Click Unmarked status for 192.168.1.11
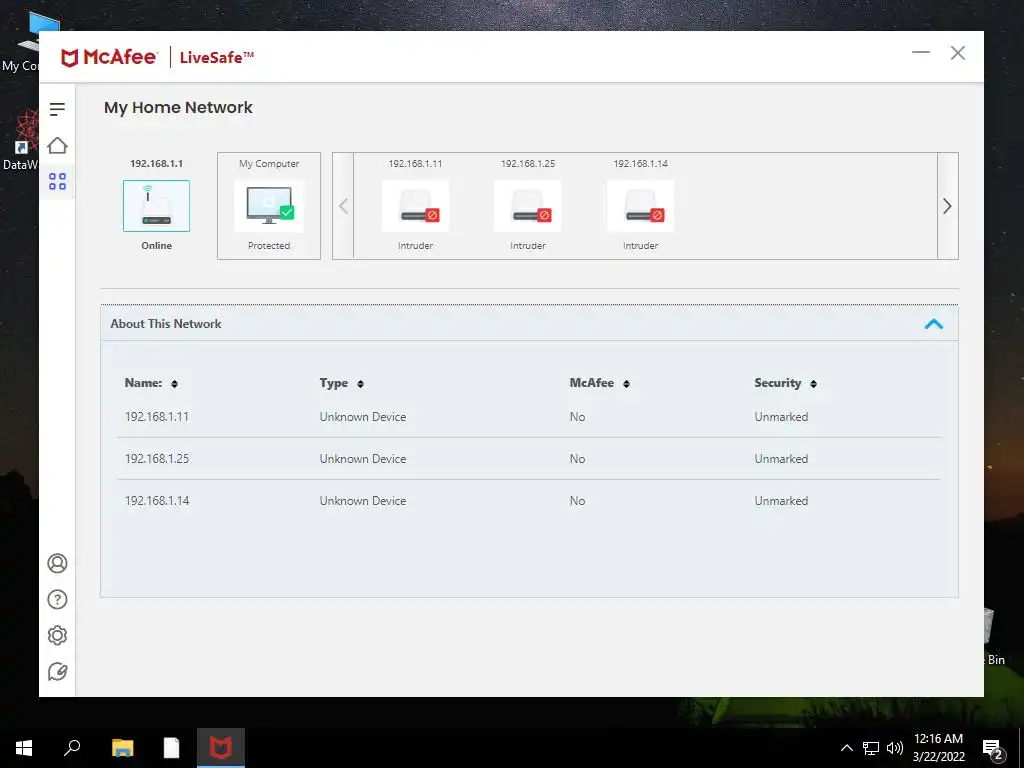This screenshot has width=1024, height=768. [781, 417]
